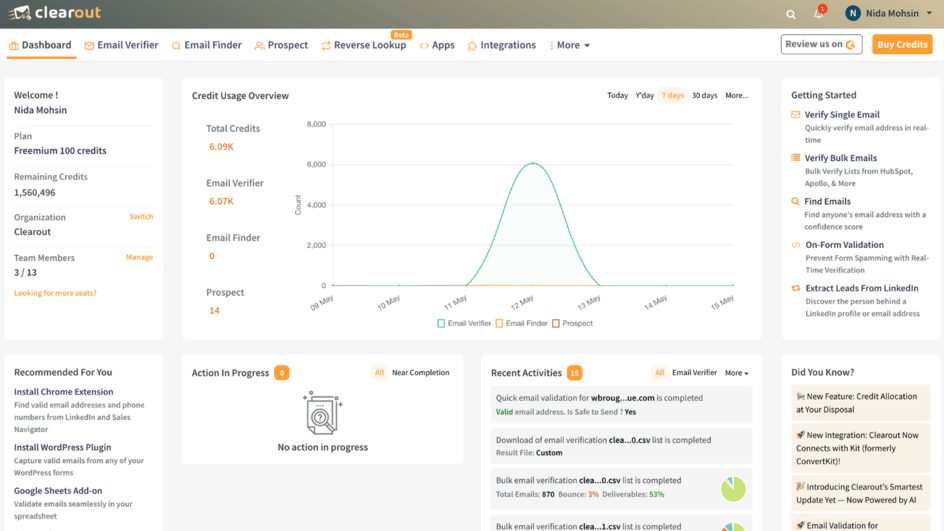The width and height of the screenshot is (944, 531).
Task: Click the Review us on button
Action: point(821,44)
